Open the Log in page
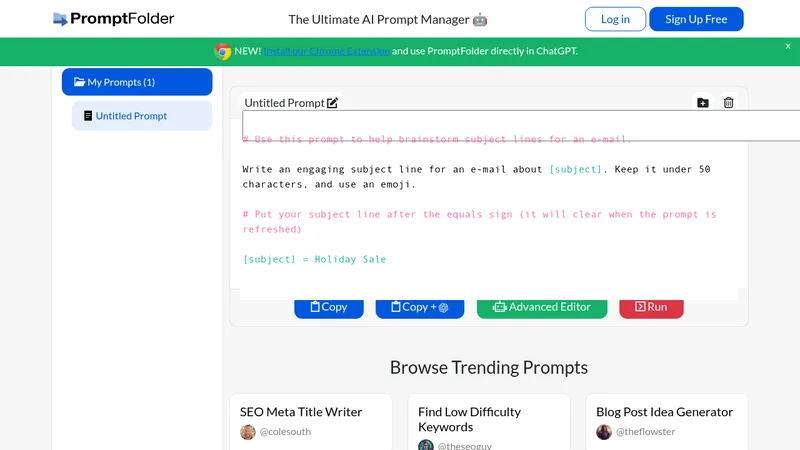Screen dimensions: 800x450 point(615,19)
